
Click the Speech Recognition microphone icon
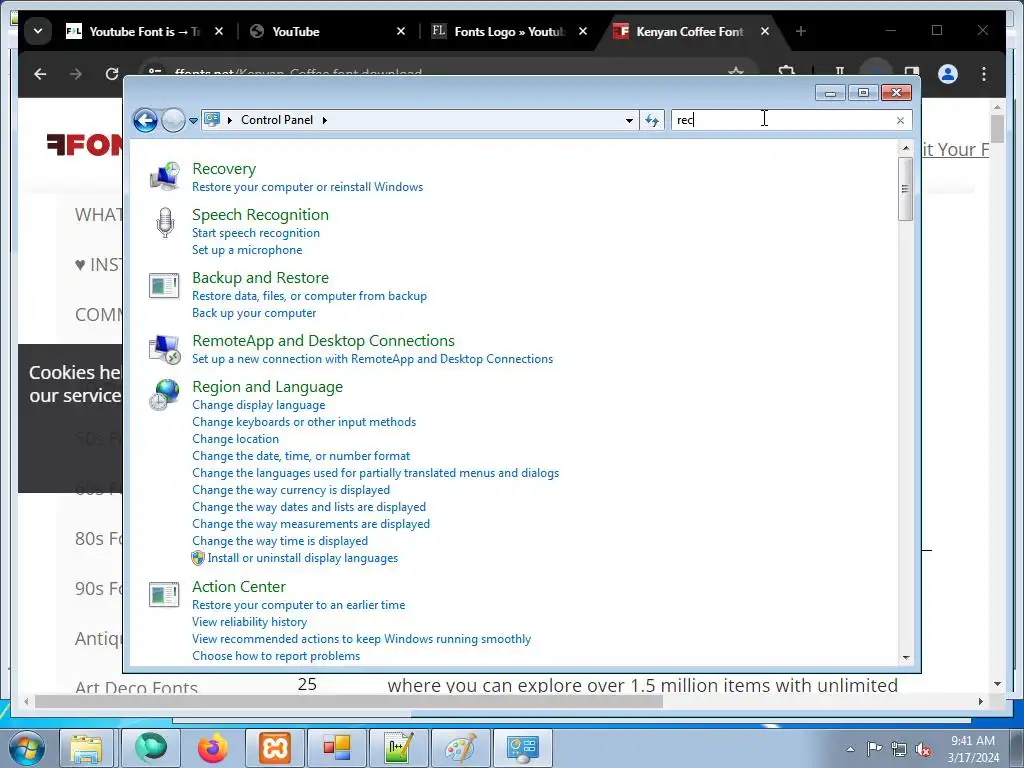coord(165,222)
